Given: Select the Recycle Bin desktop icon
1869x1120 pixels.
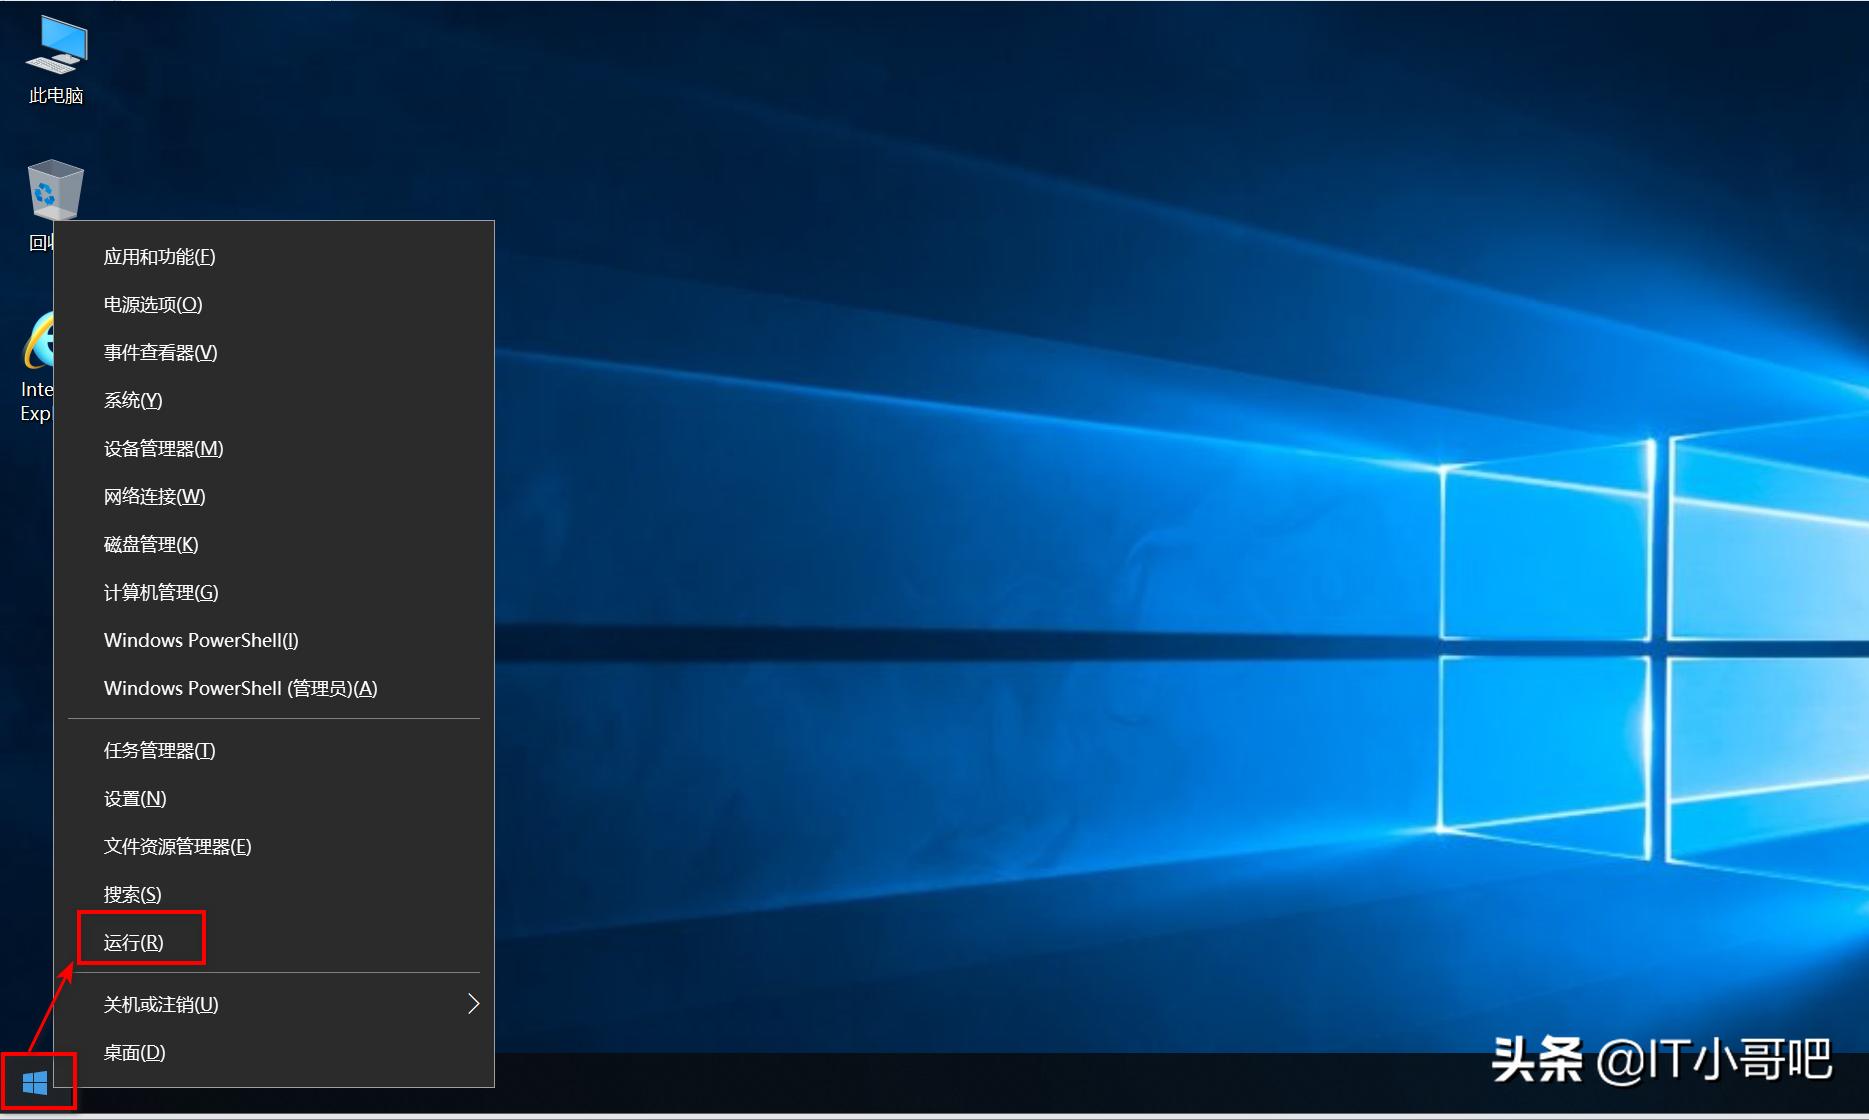Looking at the screenshot, I should coord(54,191).
